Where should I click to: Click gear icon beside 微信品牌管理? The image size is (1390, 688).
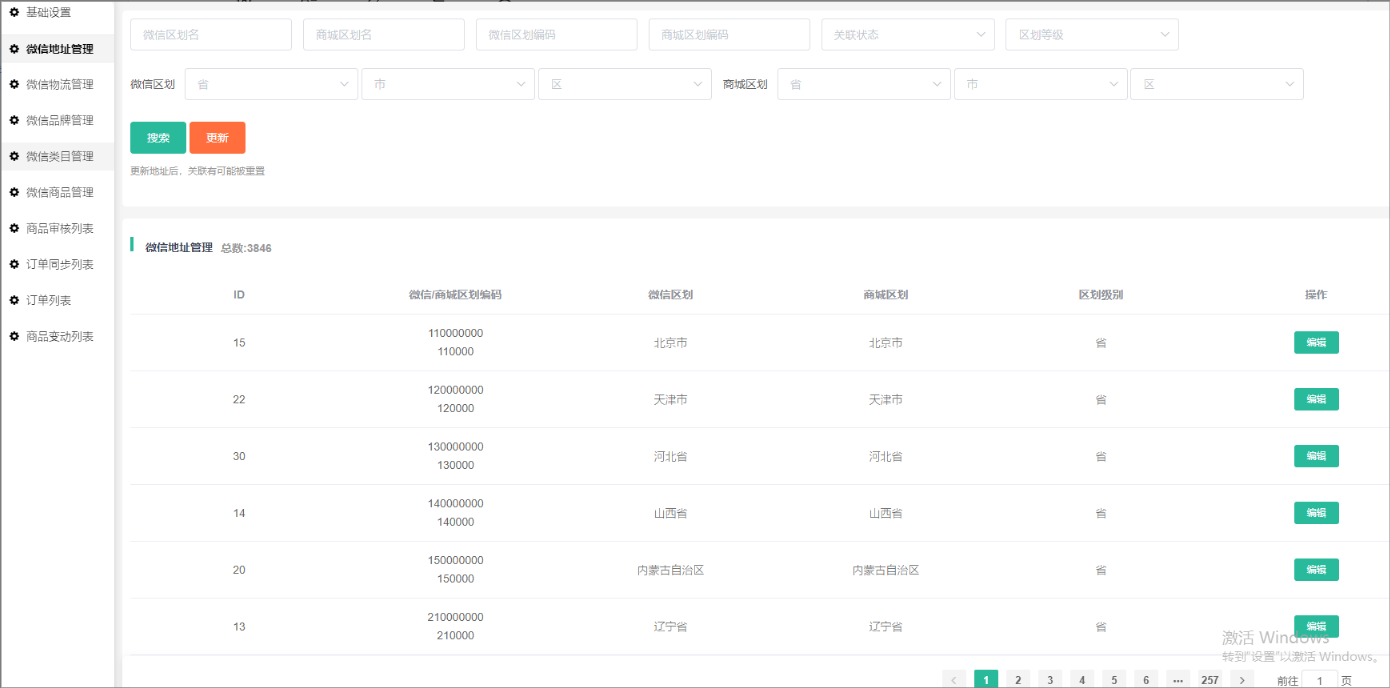pos(14,120)
